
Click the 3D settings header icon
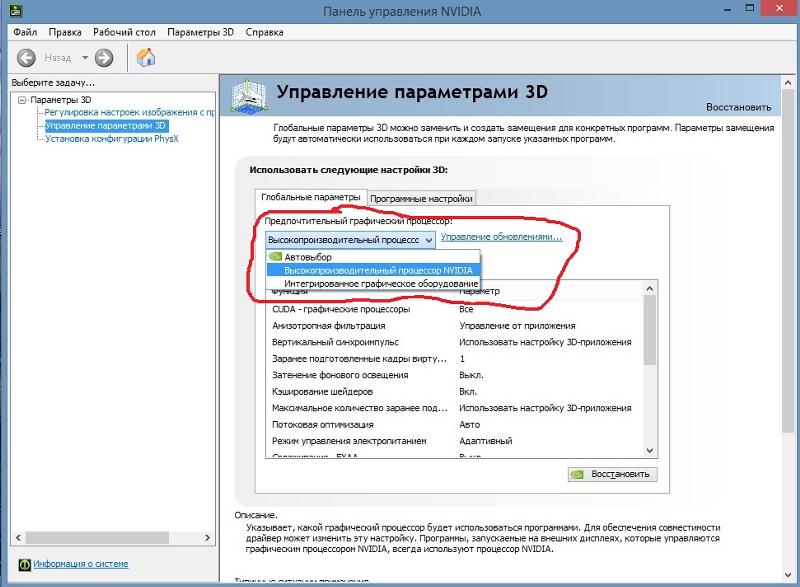coord(249,95)
